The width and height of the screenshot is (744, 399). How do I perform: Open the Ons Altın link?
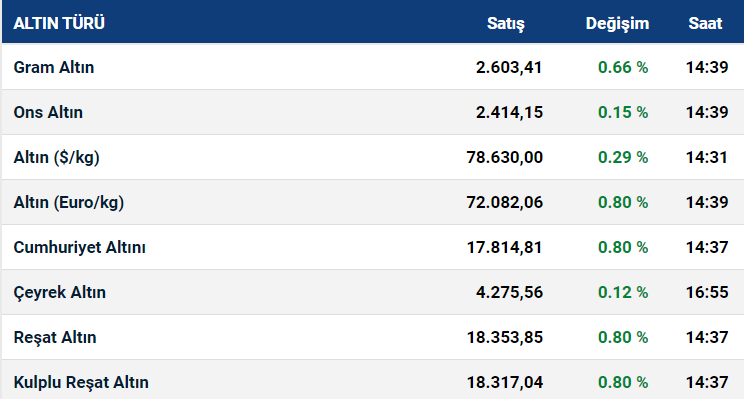pyautogui.click(x=48, y=112)
